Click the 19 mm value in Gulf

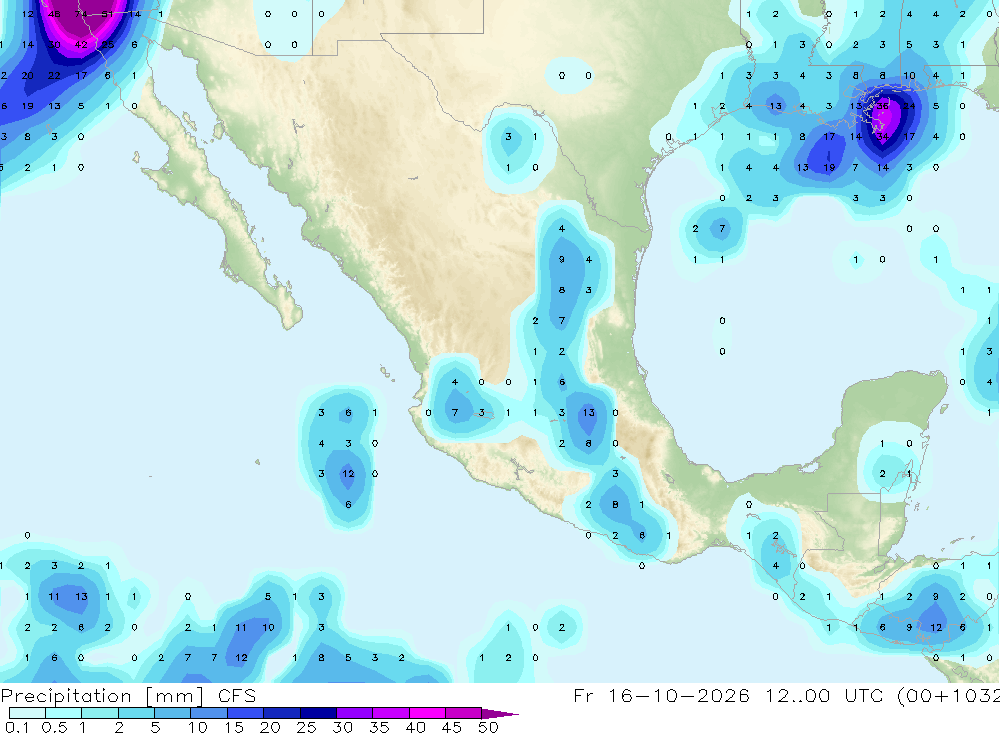click(x=829, y=167)
